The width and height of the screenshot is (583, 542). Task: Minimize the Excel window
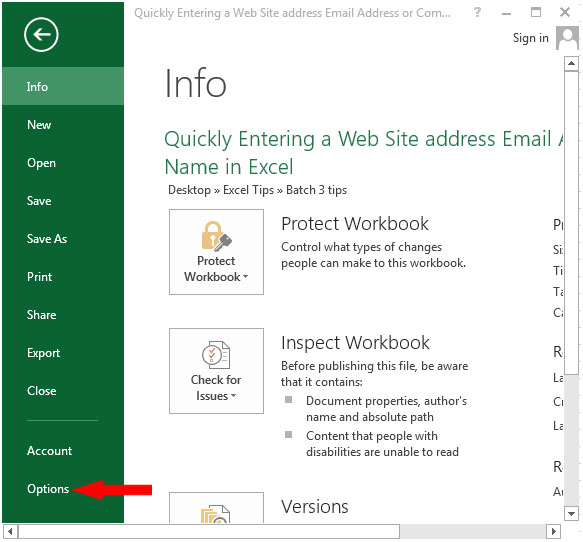[x=506, y=13]
